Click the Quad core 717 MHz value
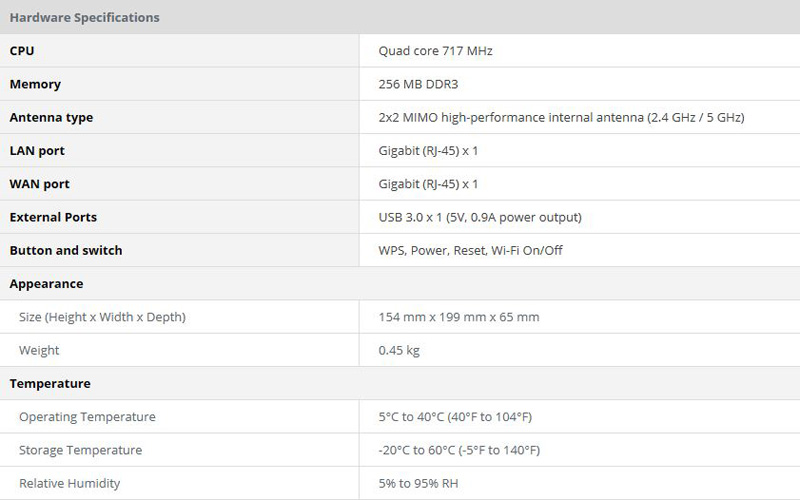The image size is (800, 500). click(x=435, y=51)
